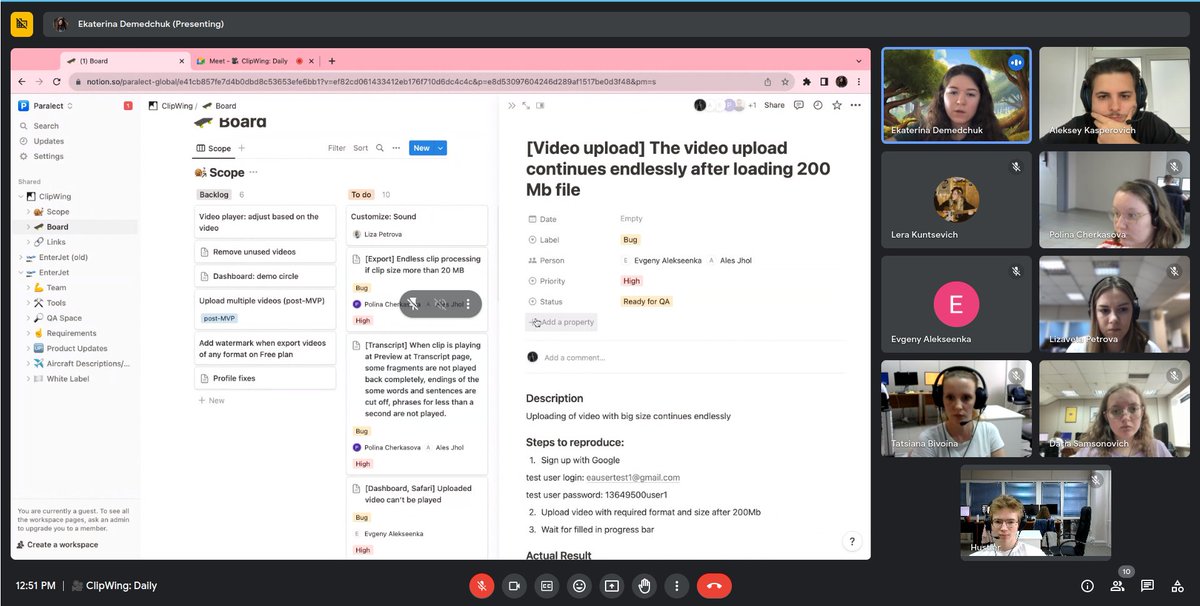Open the Meet activities shapes icon
1200x606 pixels.
point(1177,586)
